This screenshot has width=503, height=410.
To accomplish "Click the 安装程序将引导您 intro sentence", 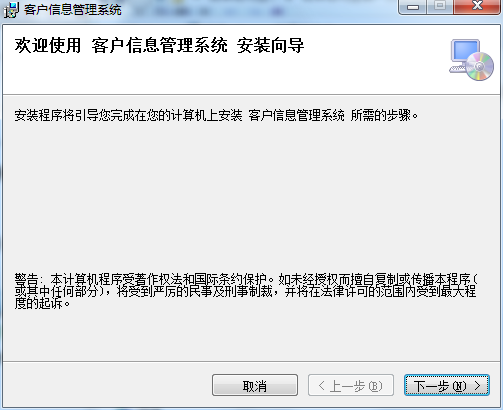I will [x=216, y=115].
